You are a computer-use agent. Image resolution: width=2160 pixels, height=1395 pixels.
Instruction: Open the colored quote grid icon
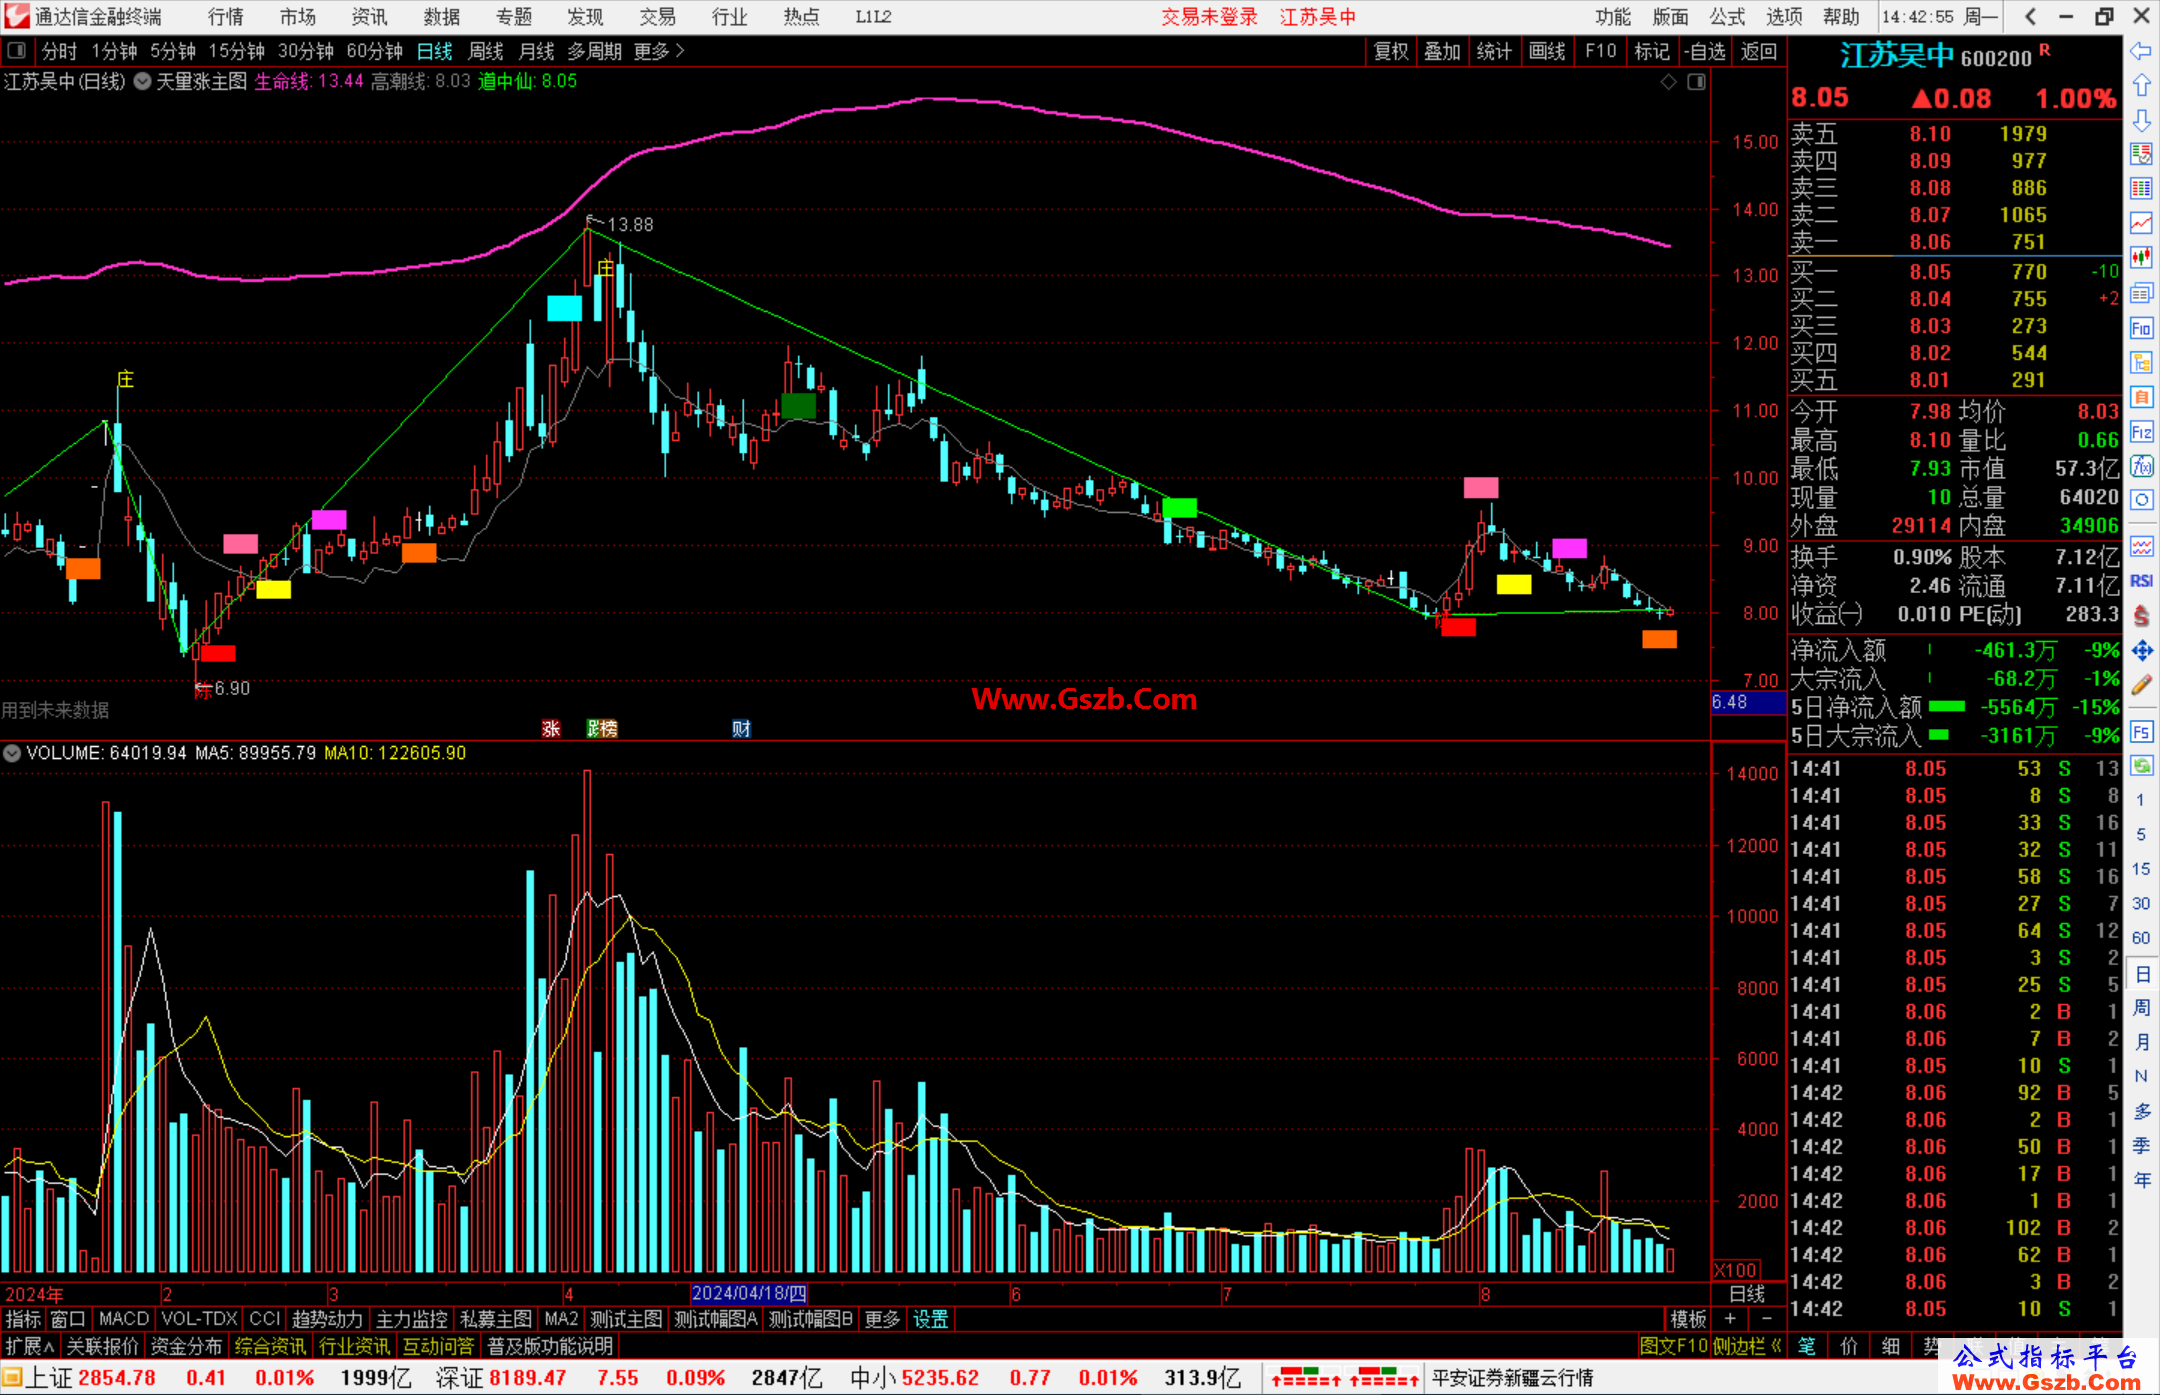tap(2141, 188)
